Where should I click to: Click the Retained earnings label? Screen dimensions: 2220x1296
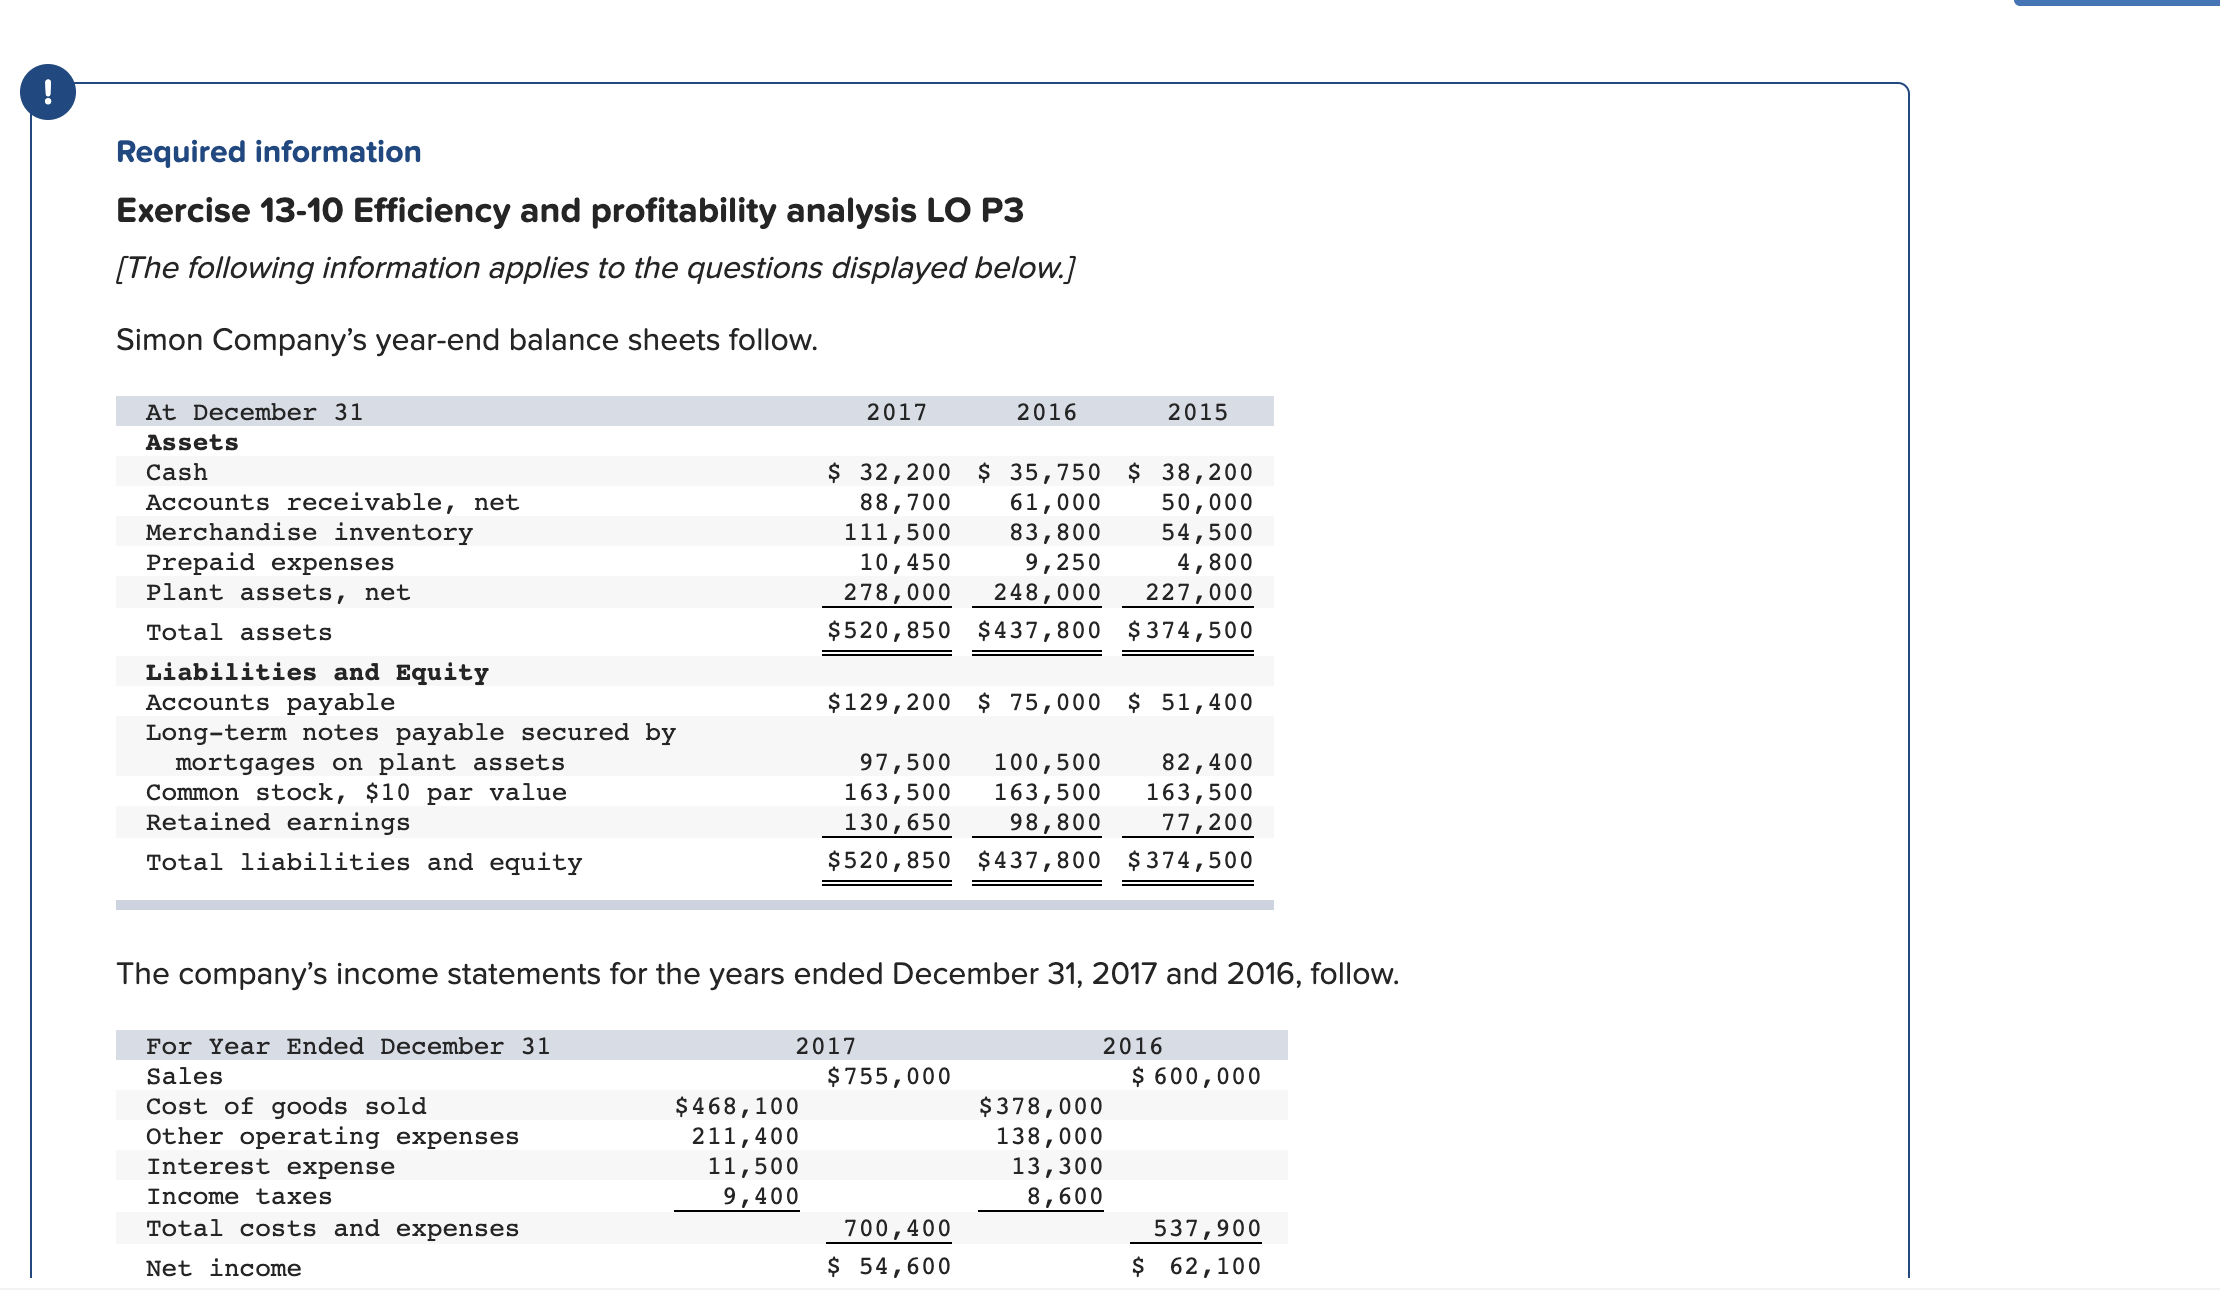pos(277,822)
